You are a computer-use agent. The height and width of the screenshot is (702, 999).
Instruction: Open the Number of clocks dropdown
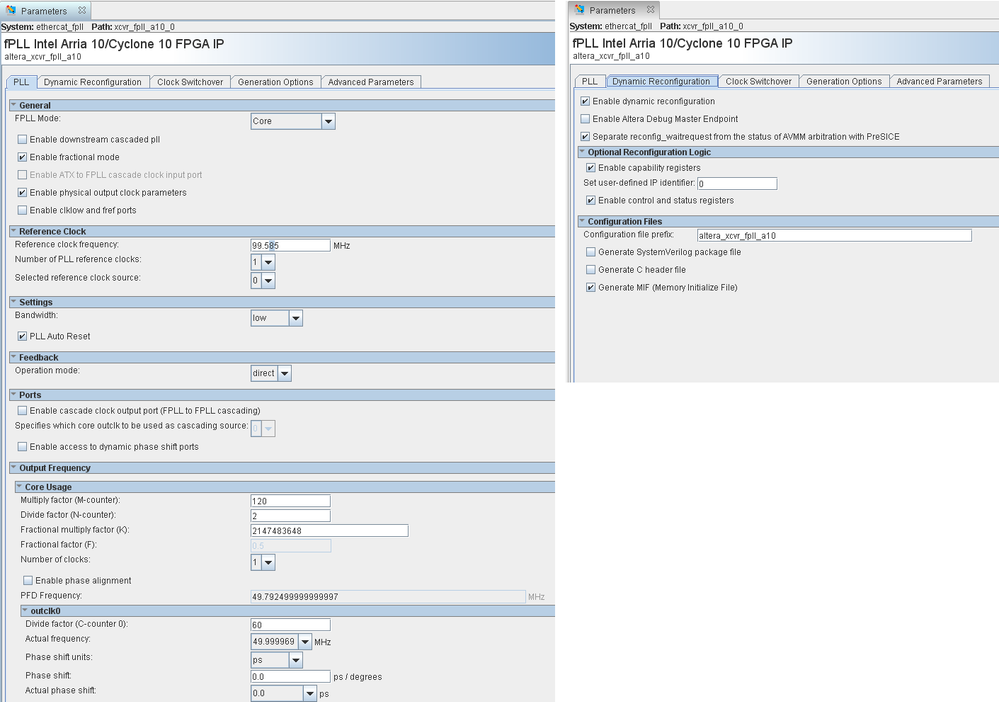268,563
